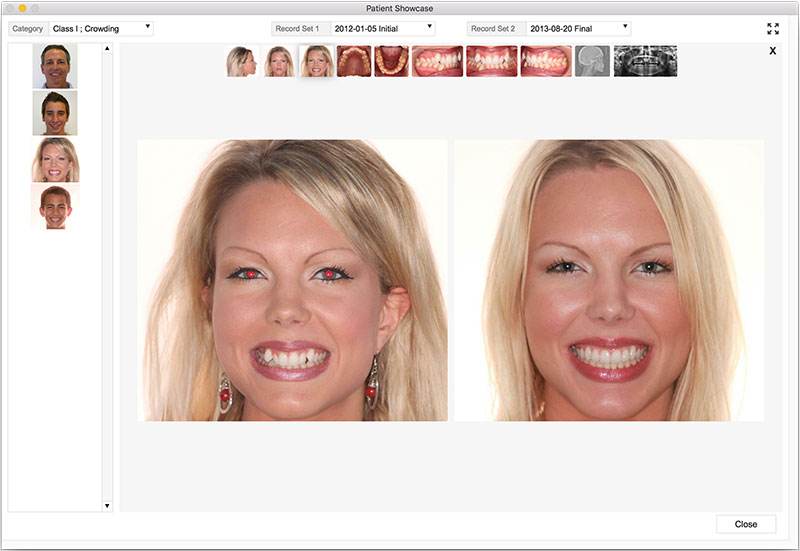Toggle full-screen view with the expand arrows icon

tap(773, 29)
